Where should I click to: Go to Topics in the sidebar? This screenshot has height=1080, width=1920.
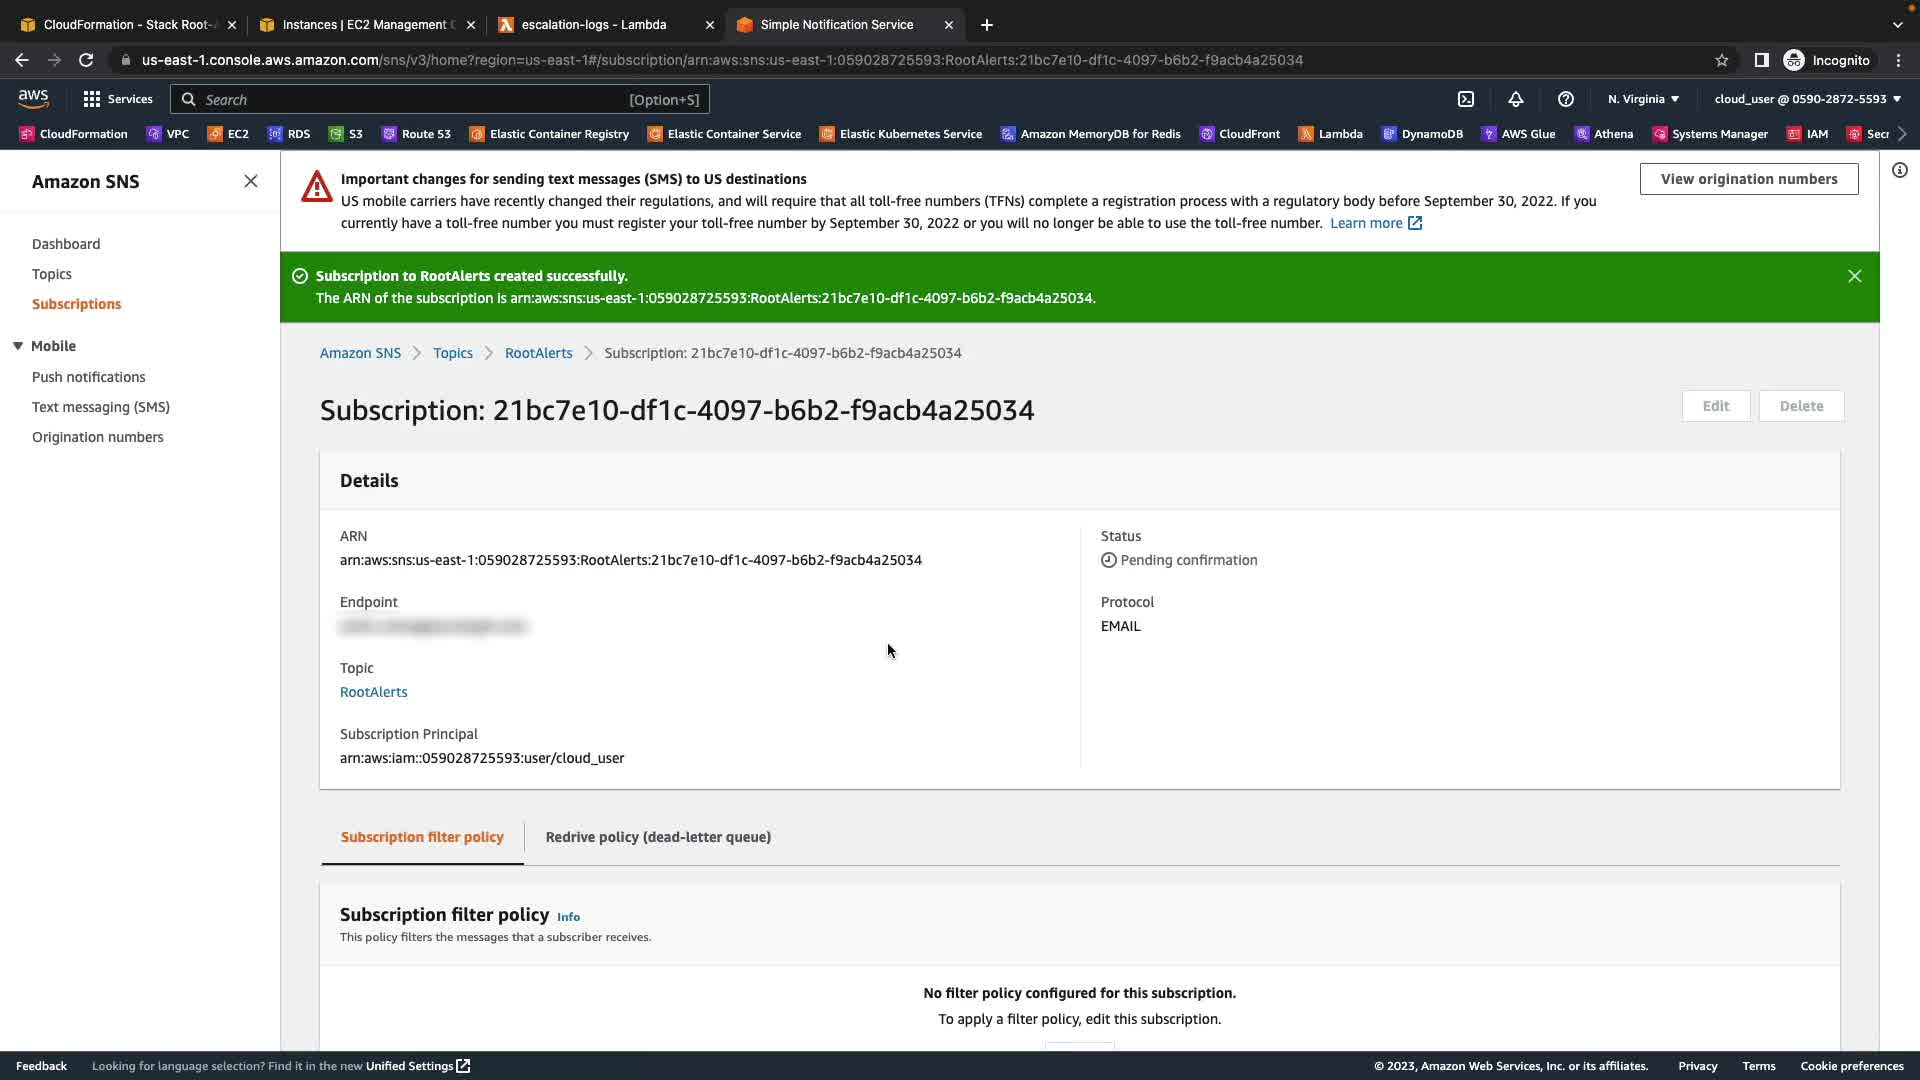pyautogui.click(x=52, y=274)
